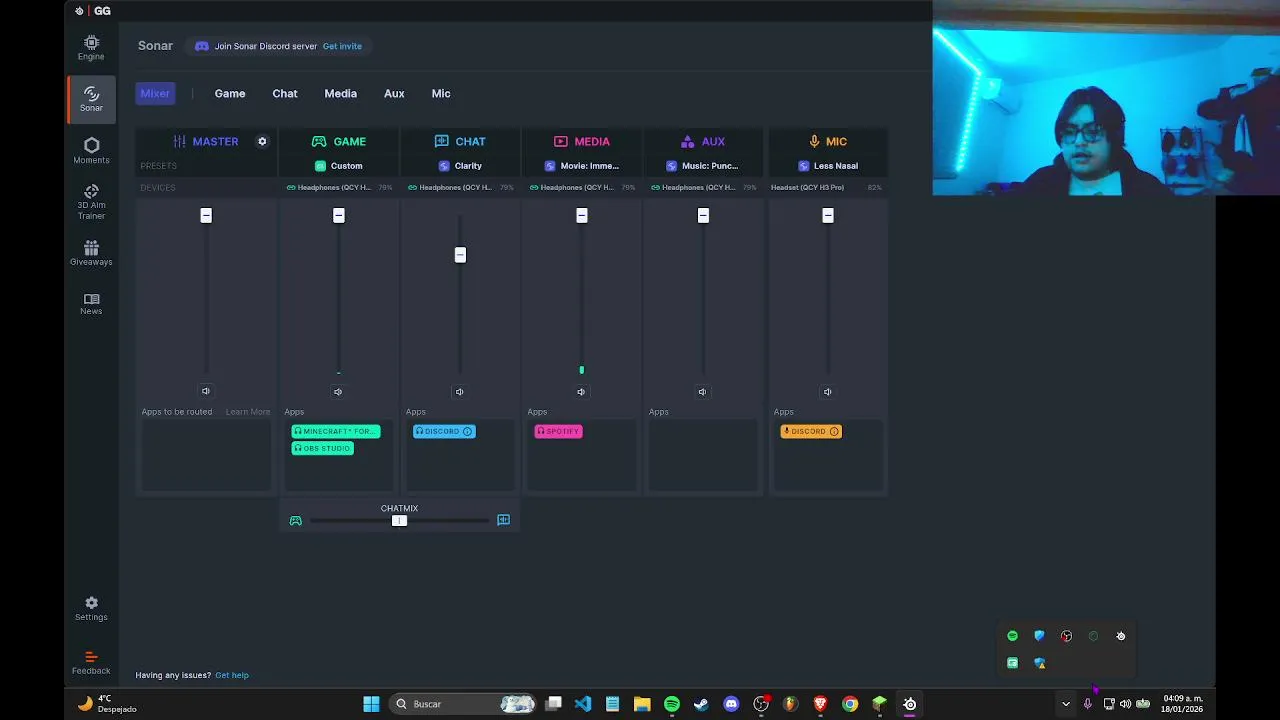Screen dimensions: 1280x720
Task: Mute the Mic channel speaker icon
Action: [827, 392]
